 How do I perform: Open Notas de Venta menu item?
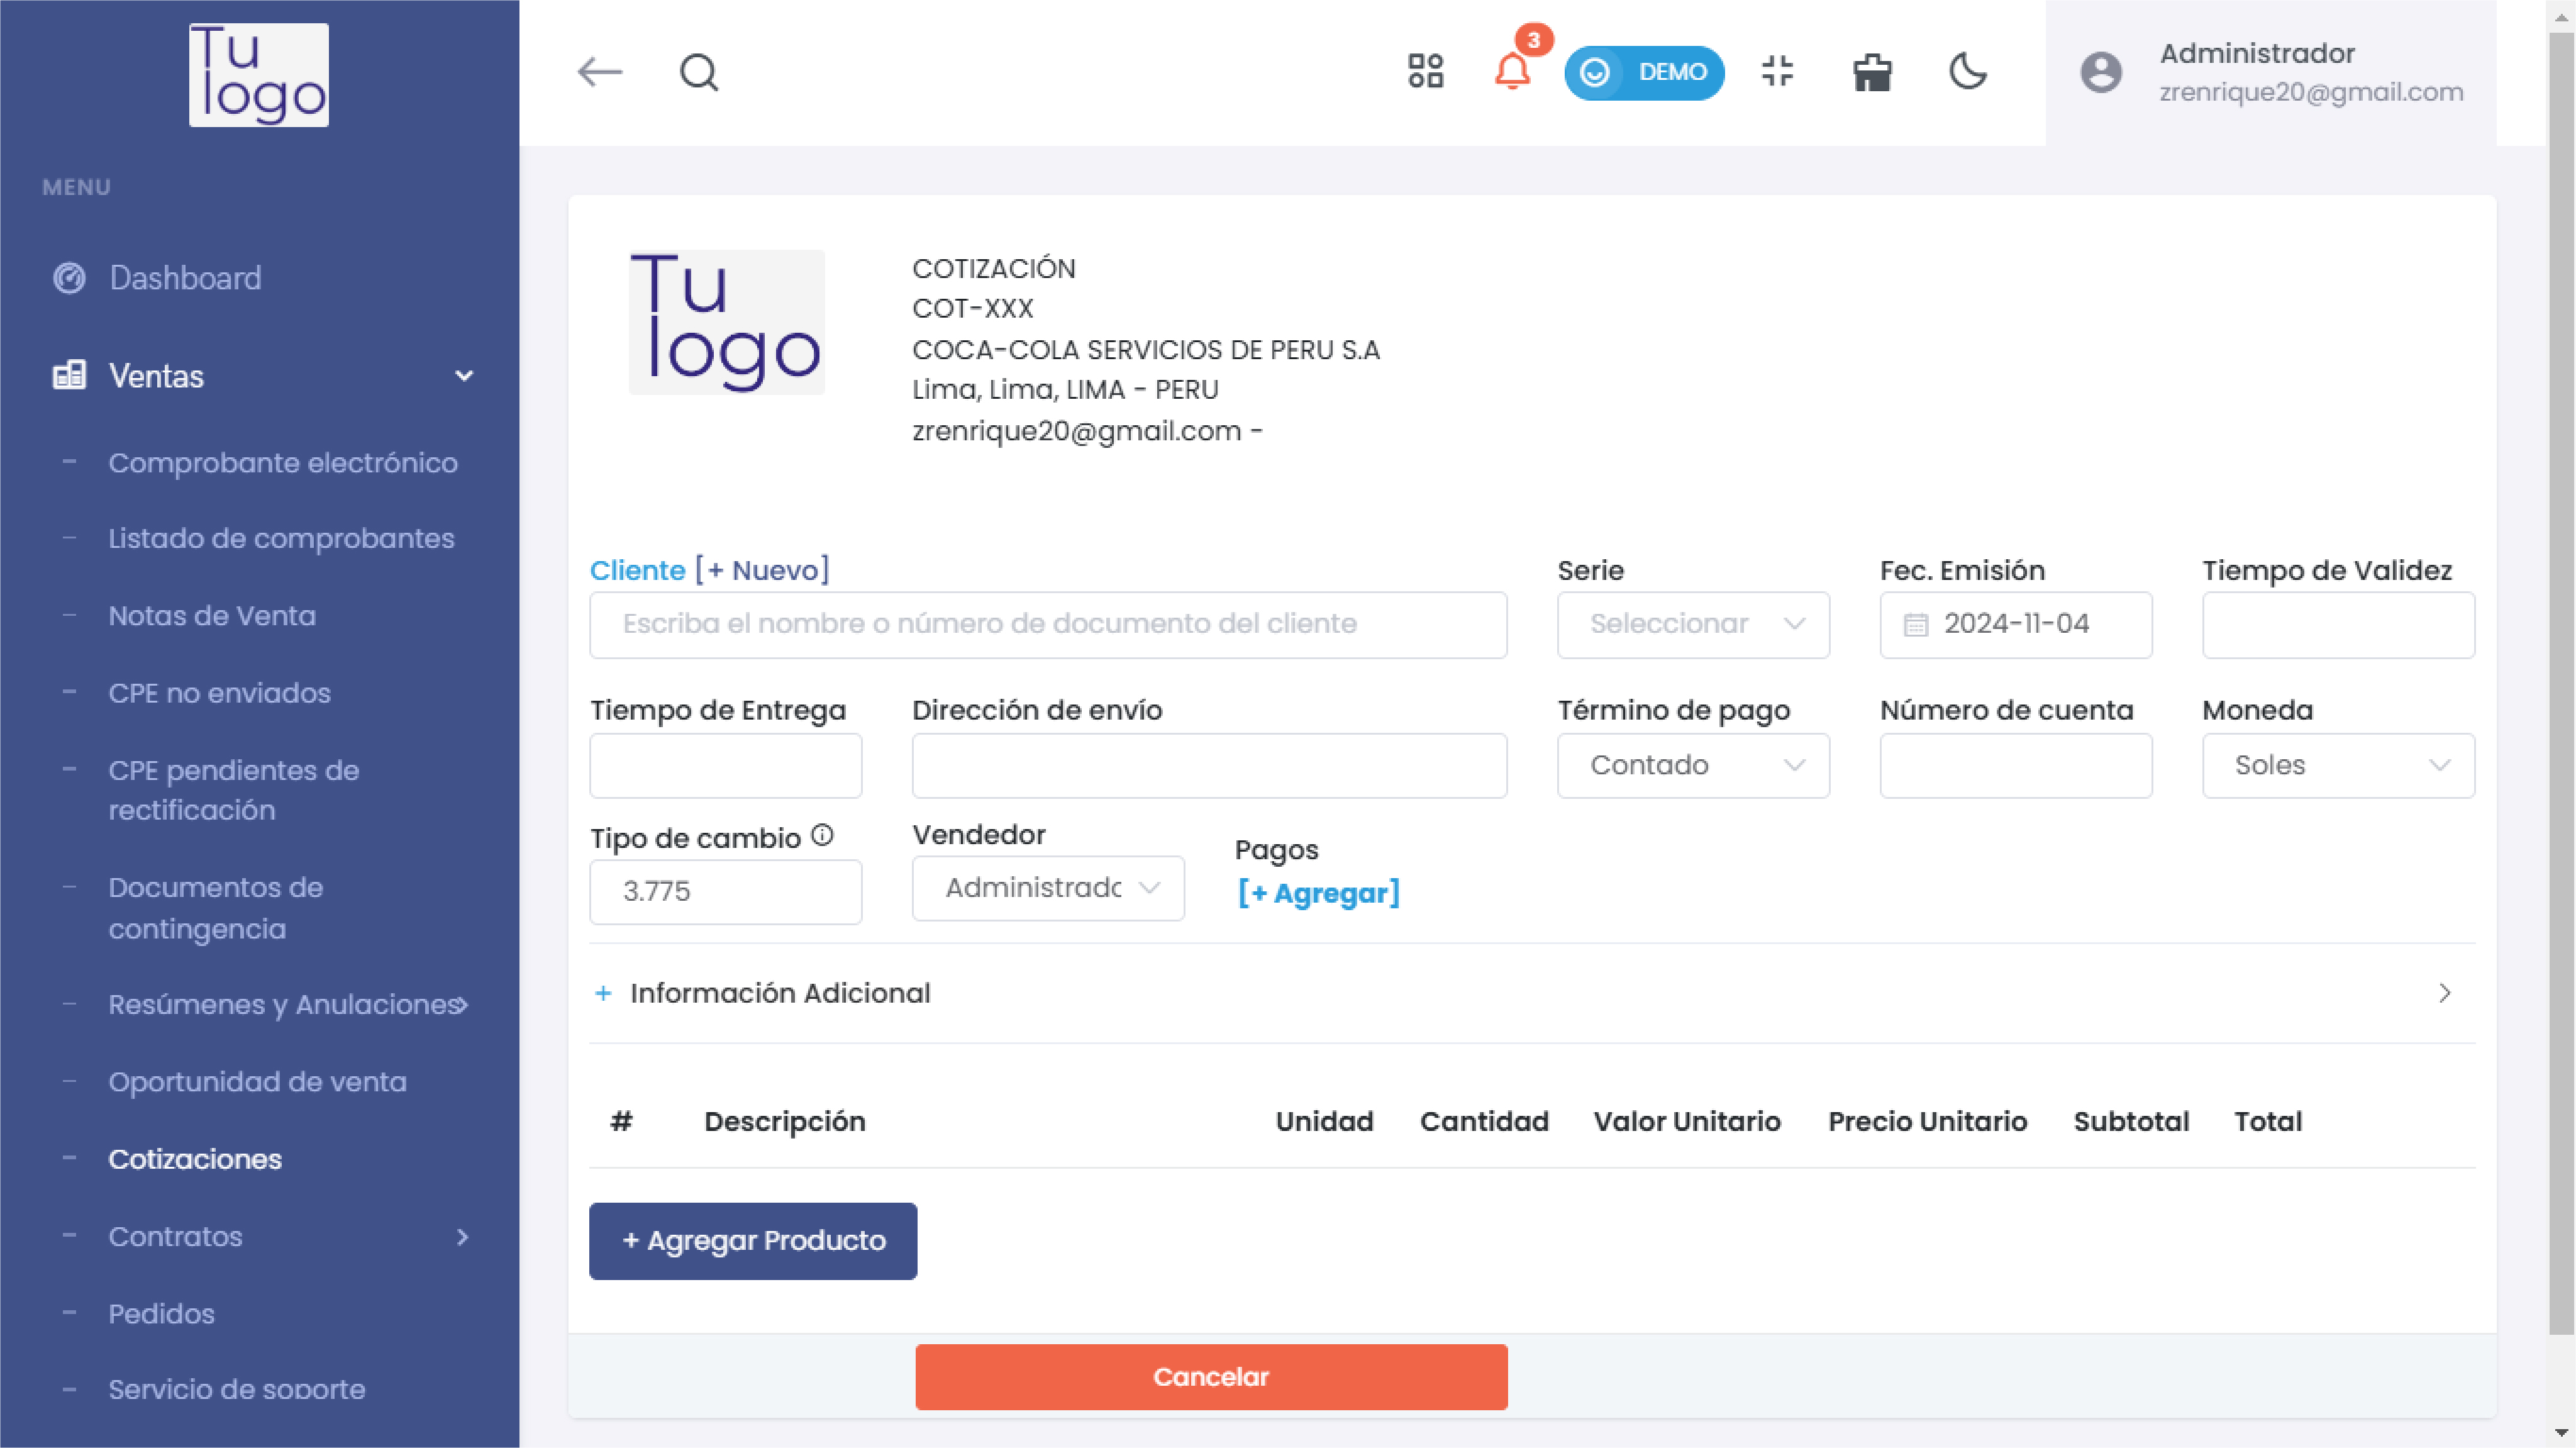point(212,616)
